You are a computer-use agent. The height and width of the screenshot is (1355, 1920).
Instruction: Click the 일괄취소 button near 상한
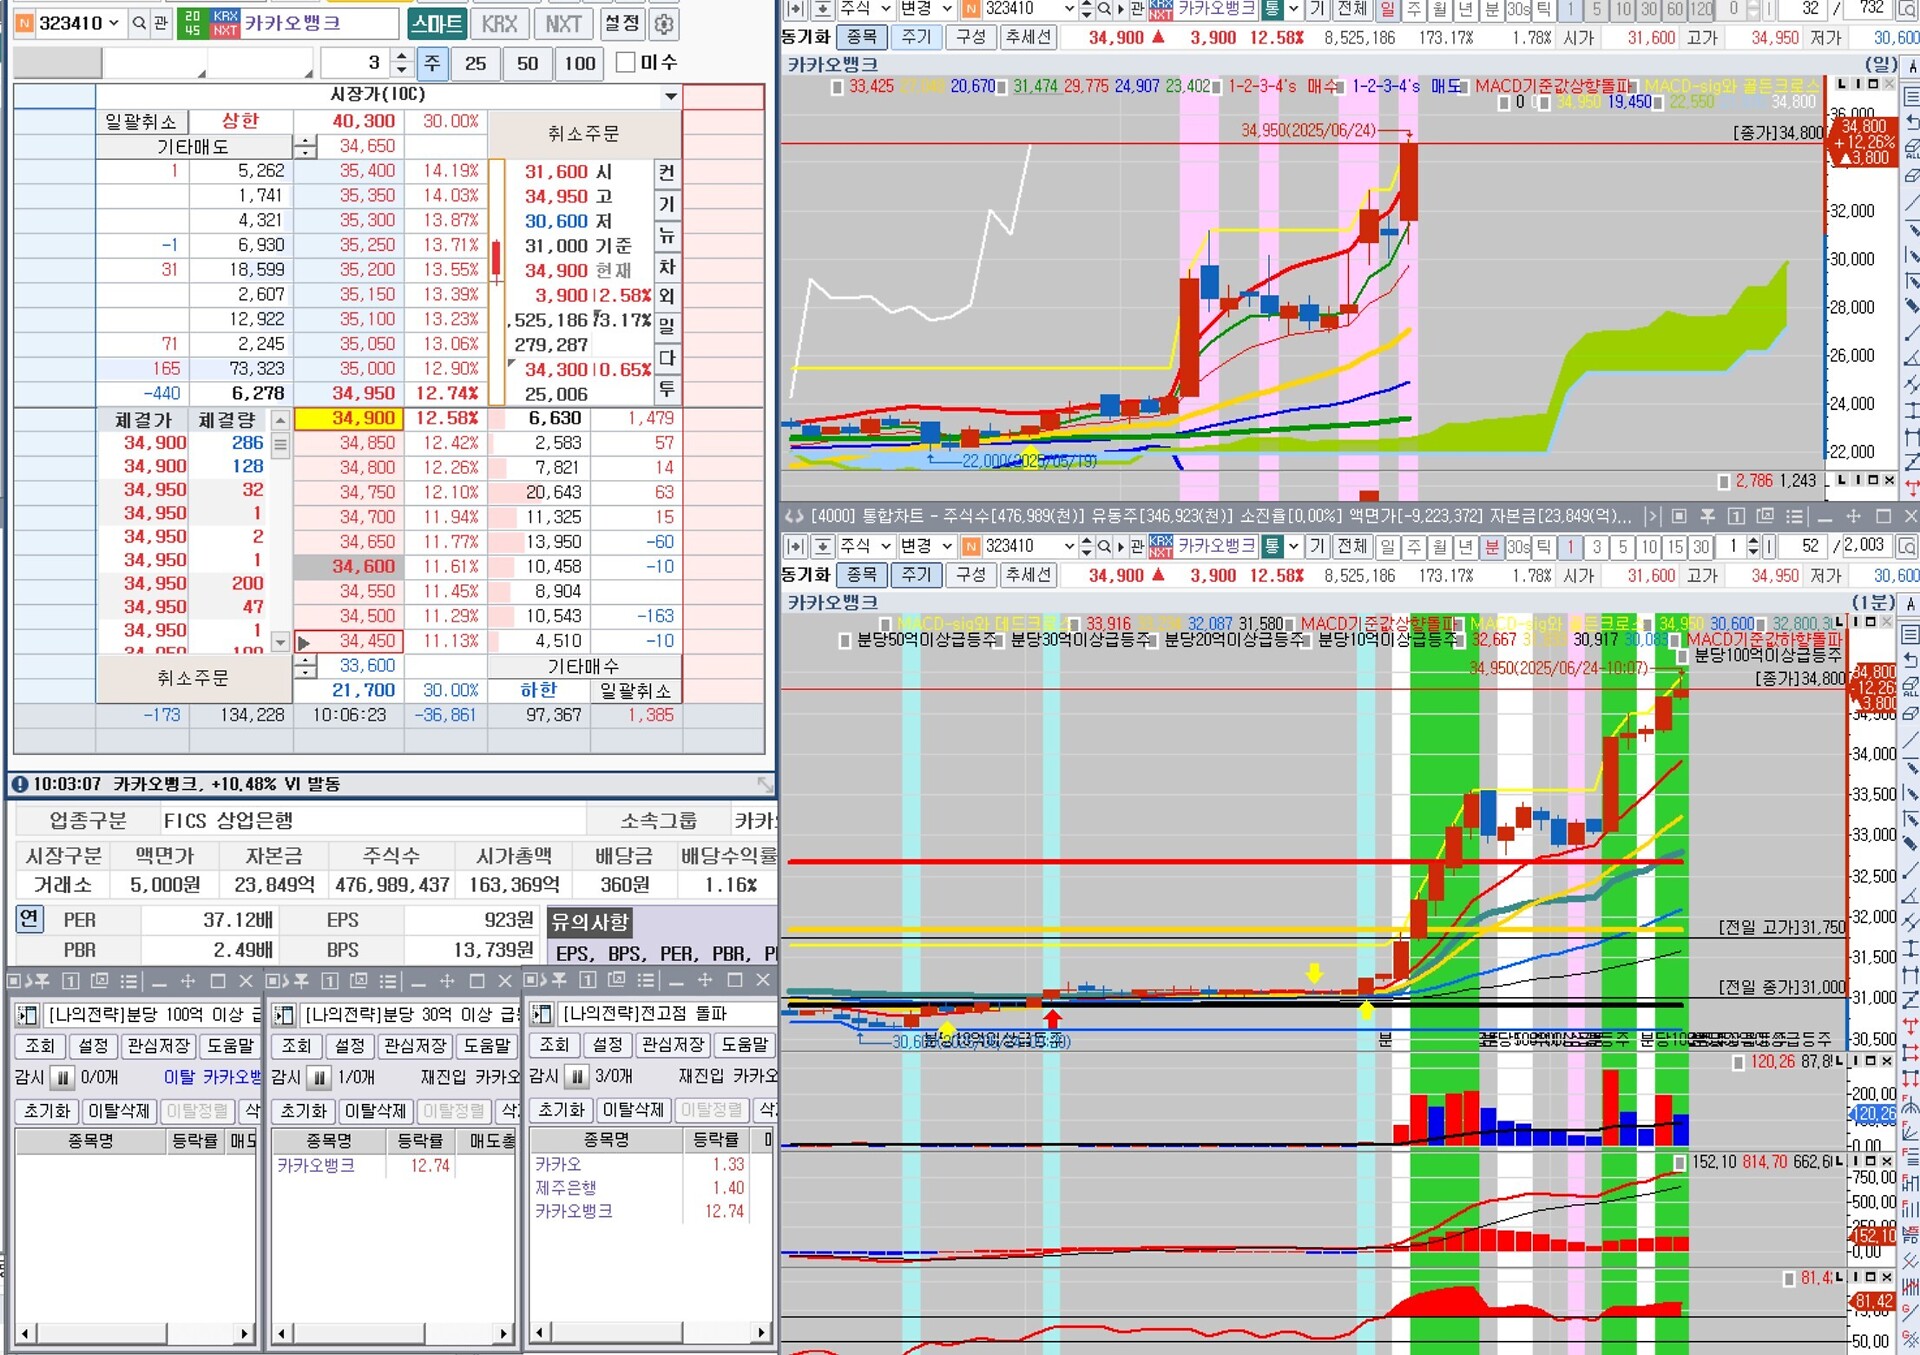(141, 121)
